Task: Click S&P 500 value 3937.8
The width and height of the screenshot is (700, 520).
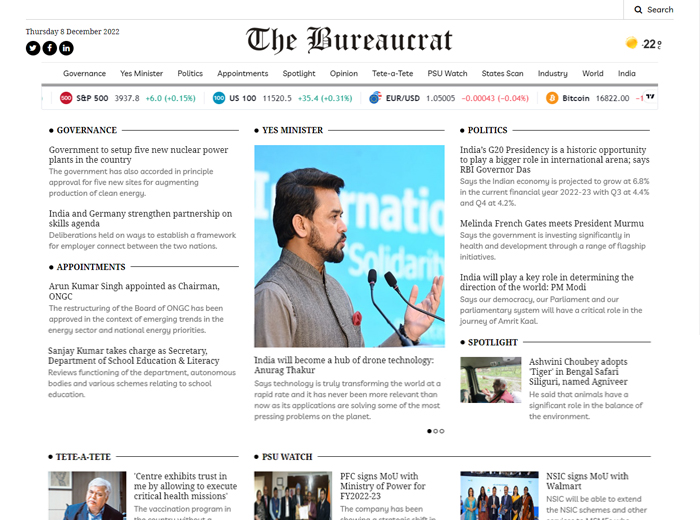Action: tap(127, 98)
